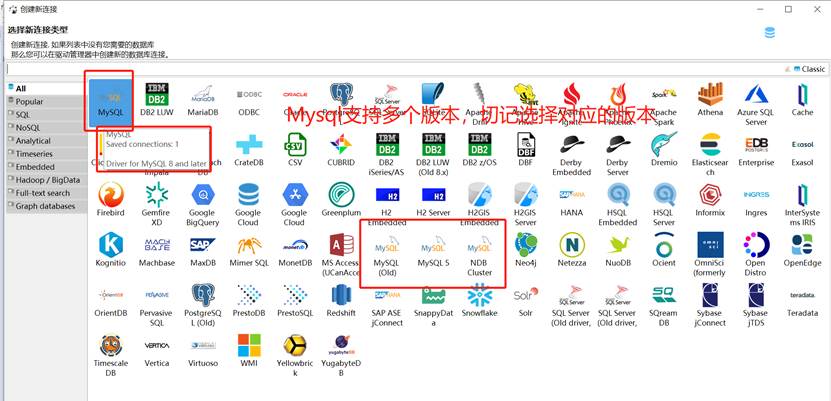Select the YugabyteDB driver
831x401 pixels.
341,355
